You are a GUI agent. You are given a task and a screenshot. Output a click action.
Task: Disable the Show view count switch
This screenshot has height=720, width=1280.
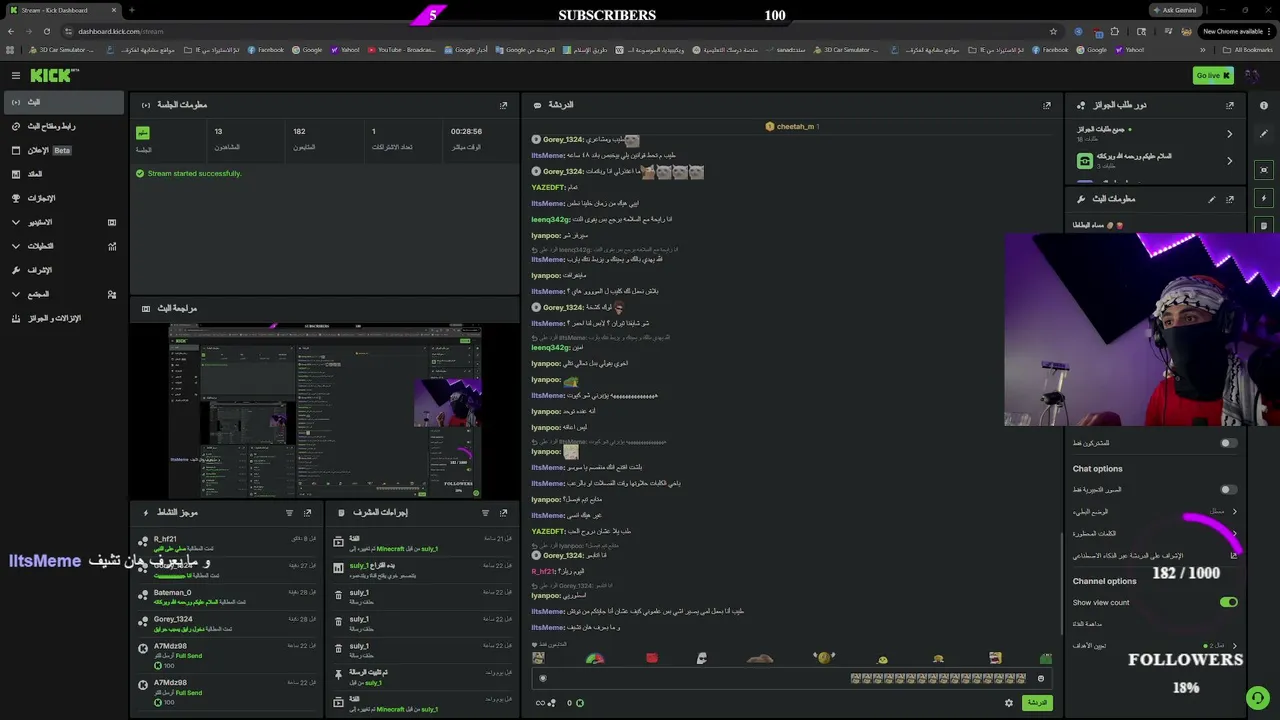coord(1228,602)
